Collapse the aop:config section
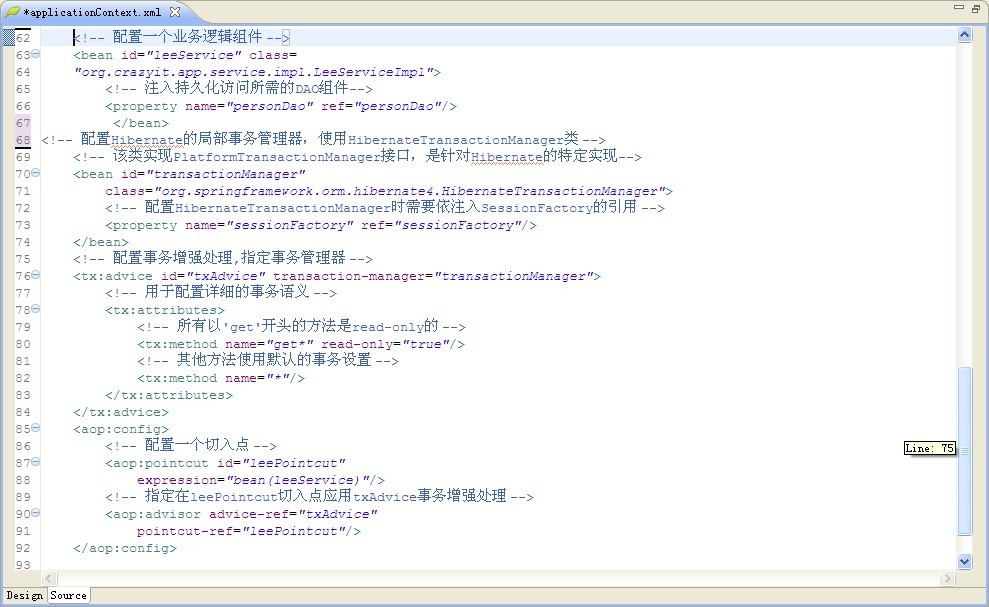The width and height of the screenshot is (989, 607). (33, 428)
